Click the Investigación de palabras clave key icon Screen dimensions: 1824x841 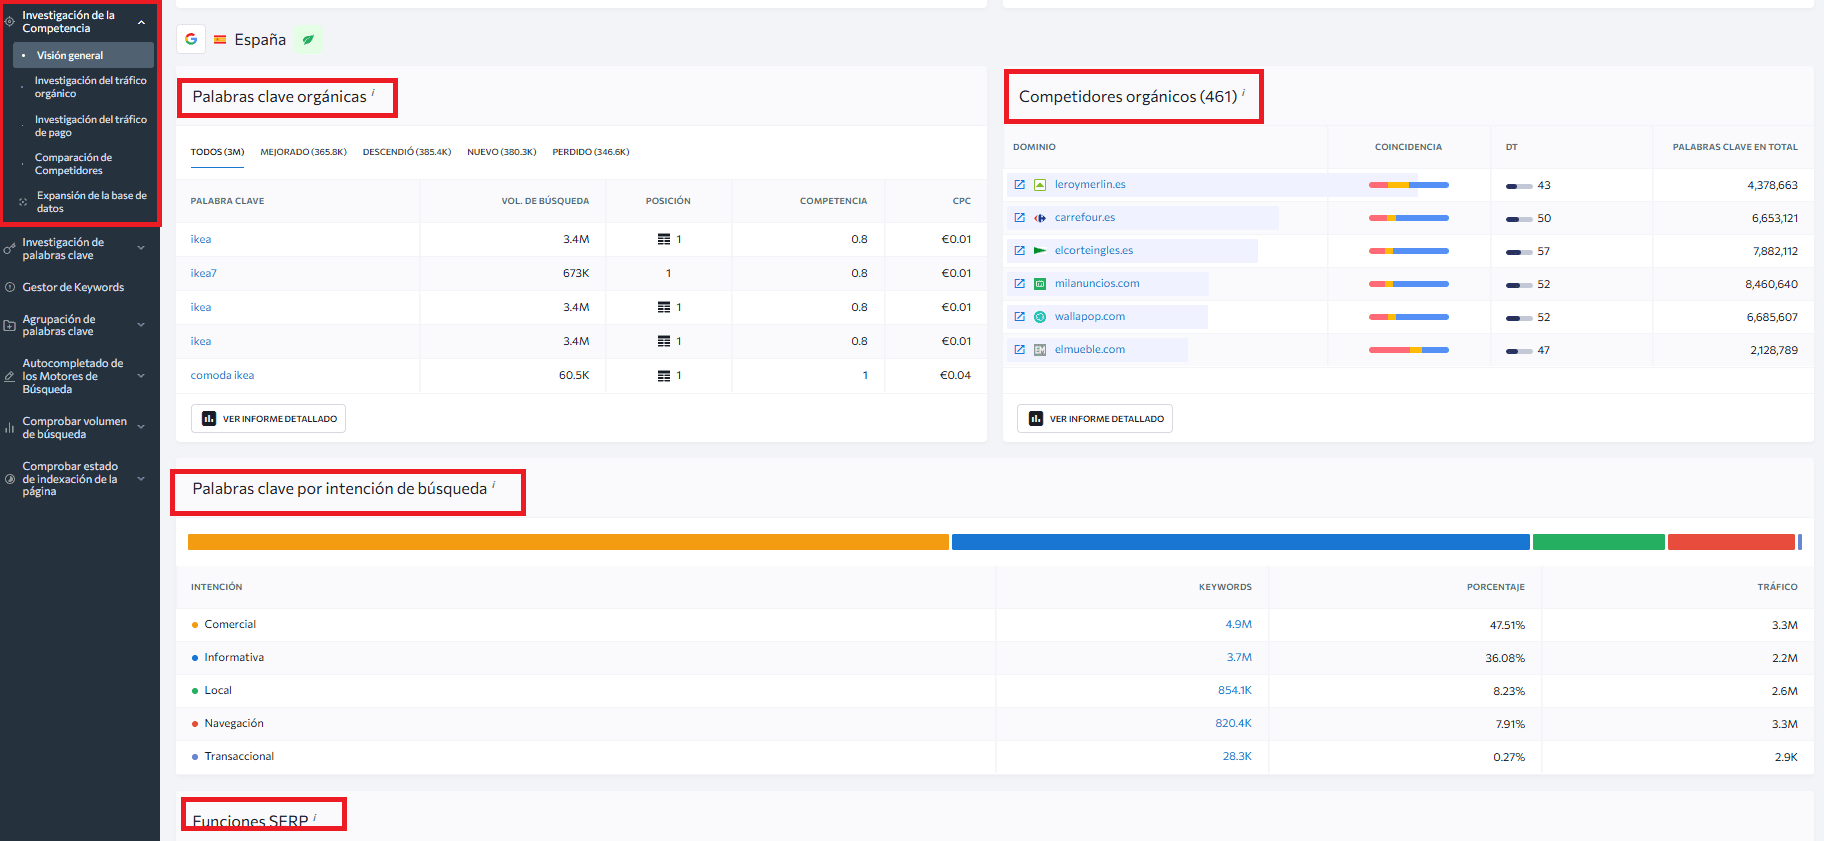point(10,248)
